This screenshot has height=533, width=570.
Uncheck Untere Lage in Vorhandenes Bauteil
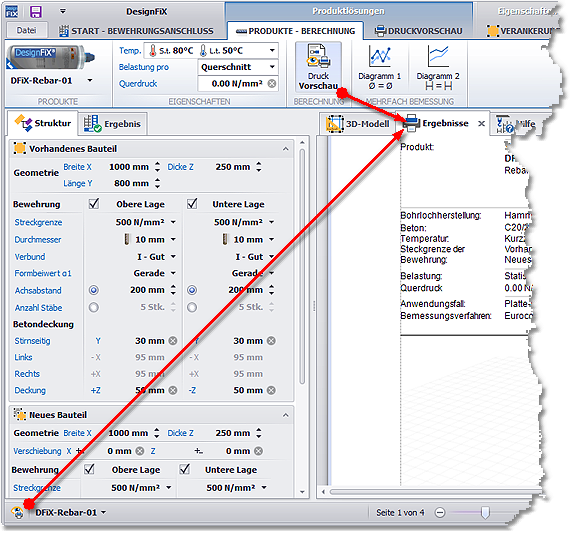coord(192,204)
